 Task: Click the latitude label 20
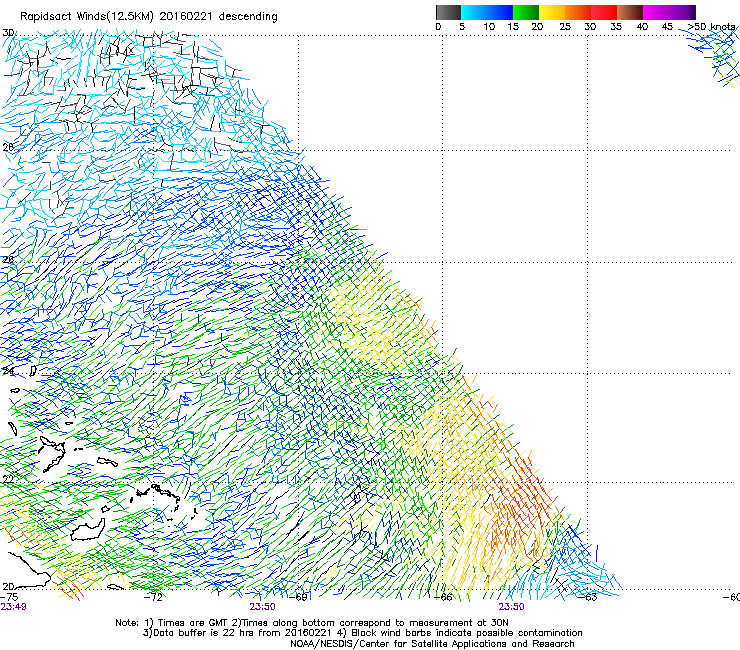coord(8,586)
